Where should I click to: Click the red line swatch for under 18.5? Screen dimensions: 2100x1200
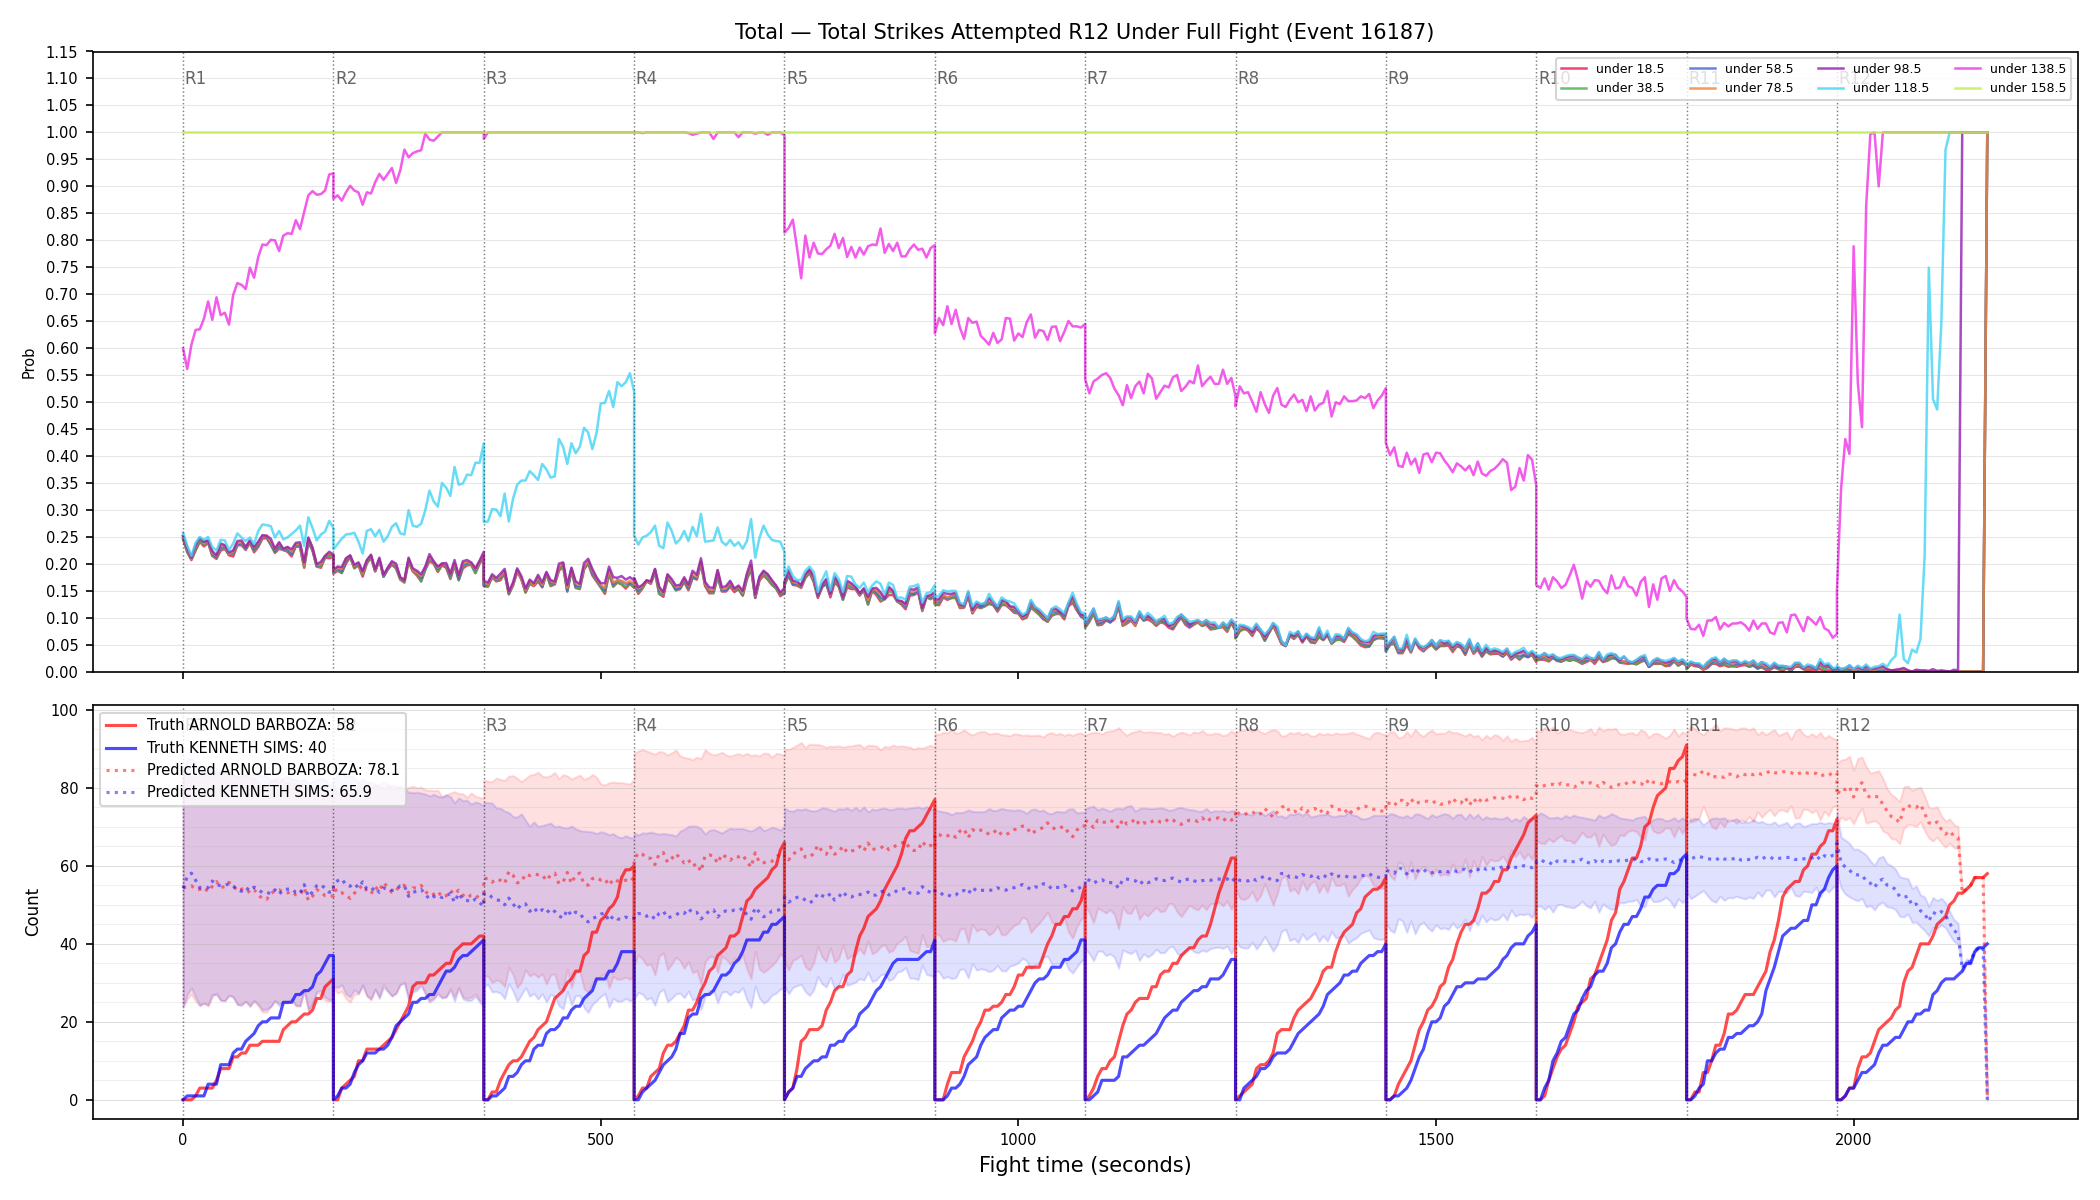1574,69
